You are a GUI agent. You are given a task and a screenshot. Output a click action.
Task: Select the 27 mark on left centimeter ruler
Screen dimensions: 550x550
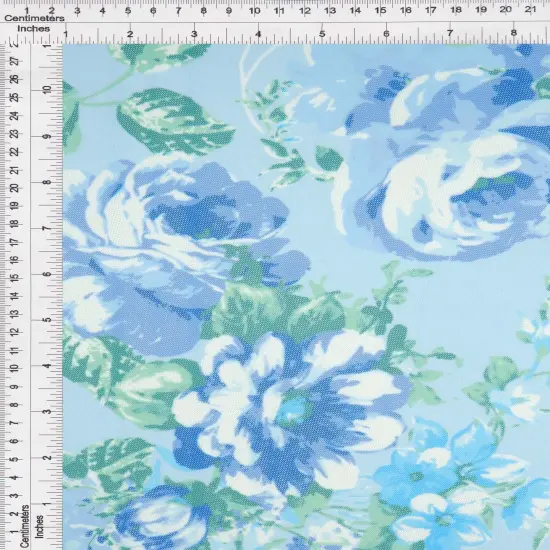(x=15, y=61)
